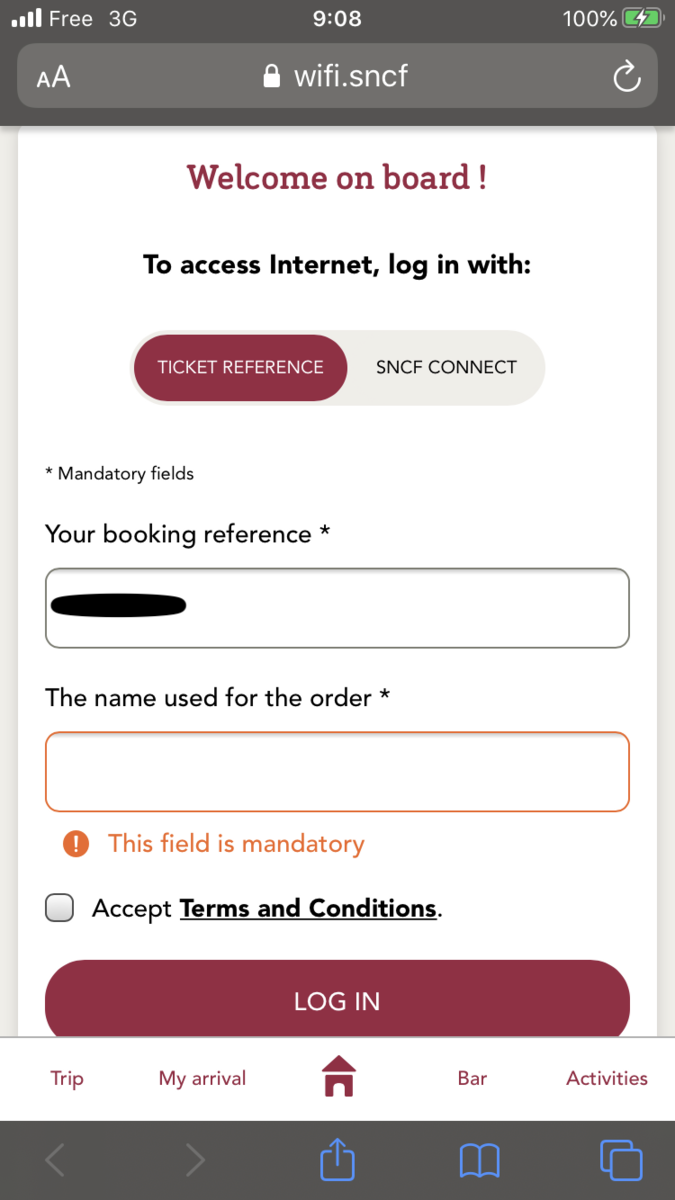Tap the home icon in bottom navigation
The width and height of the screenshot is (675, 1200).
point(338,1077)
